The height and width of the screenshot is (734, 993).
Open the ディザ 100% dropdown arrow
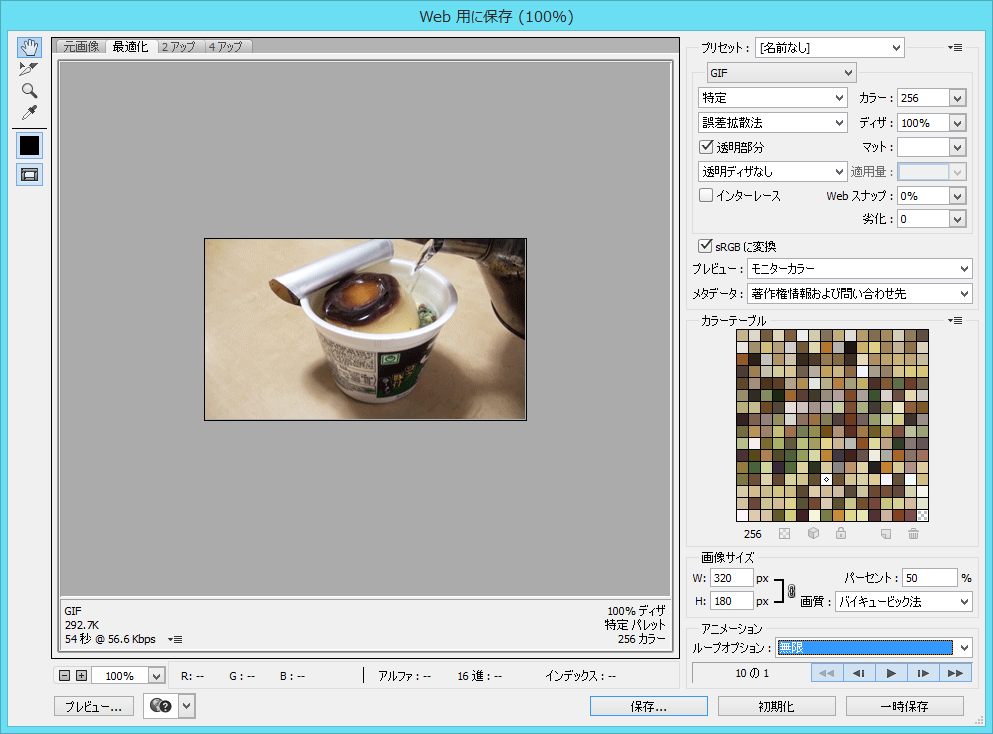(x=958, y=123)
